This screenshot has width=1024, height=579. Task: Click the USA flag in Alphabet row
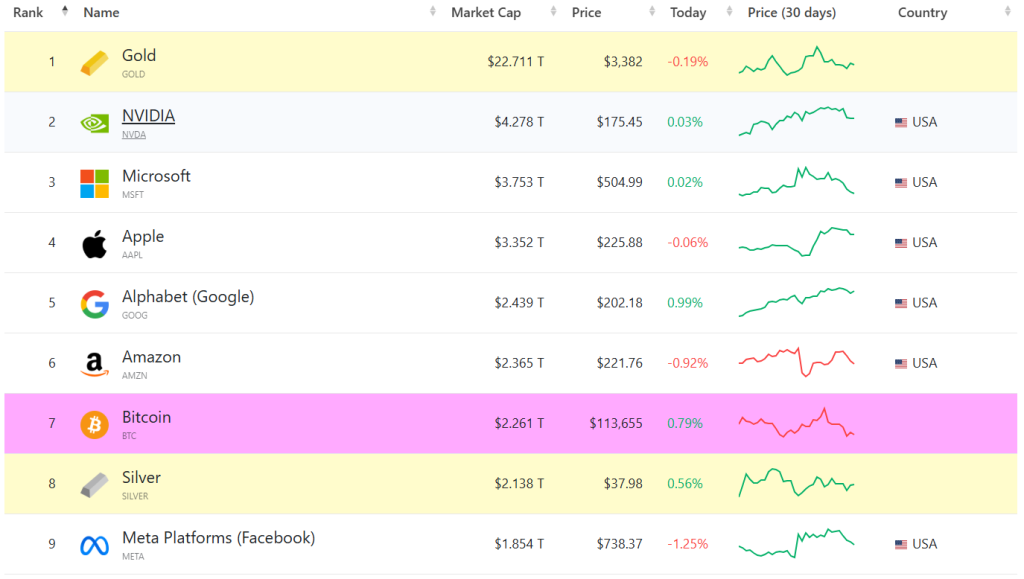click(901, 303)
